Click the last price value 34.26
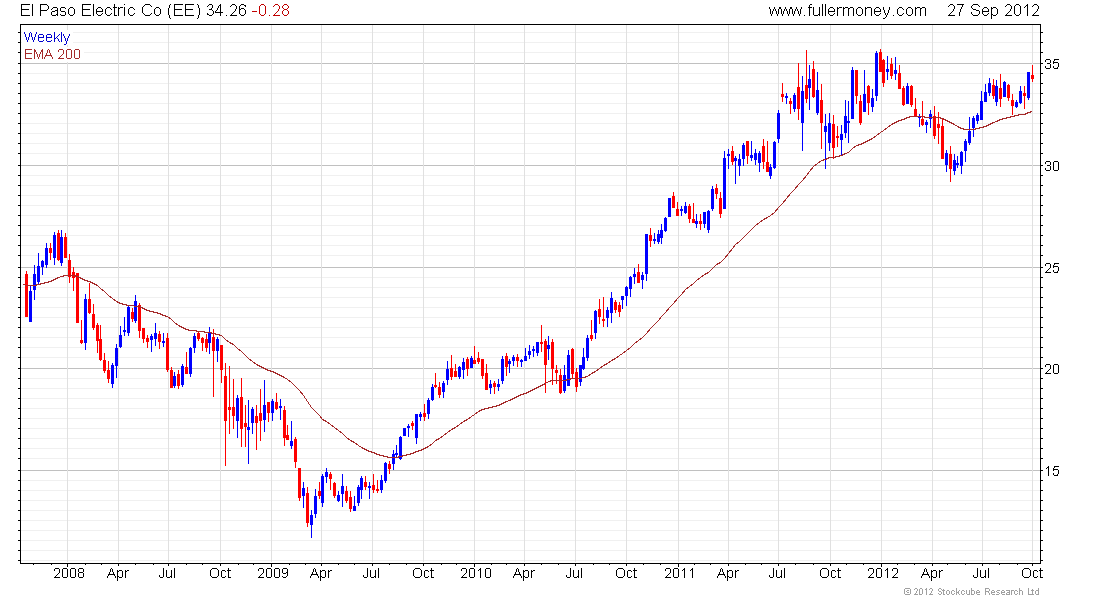 (x=226, y=11)
